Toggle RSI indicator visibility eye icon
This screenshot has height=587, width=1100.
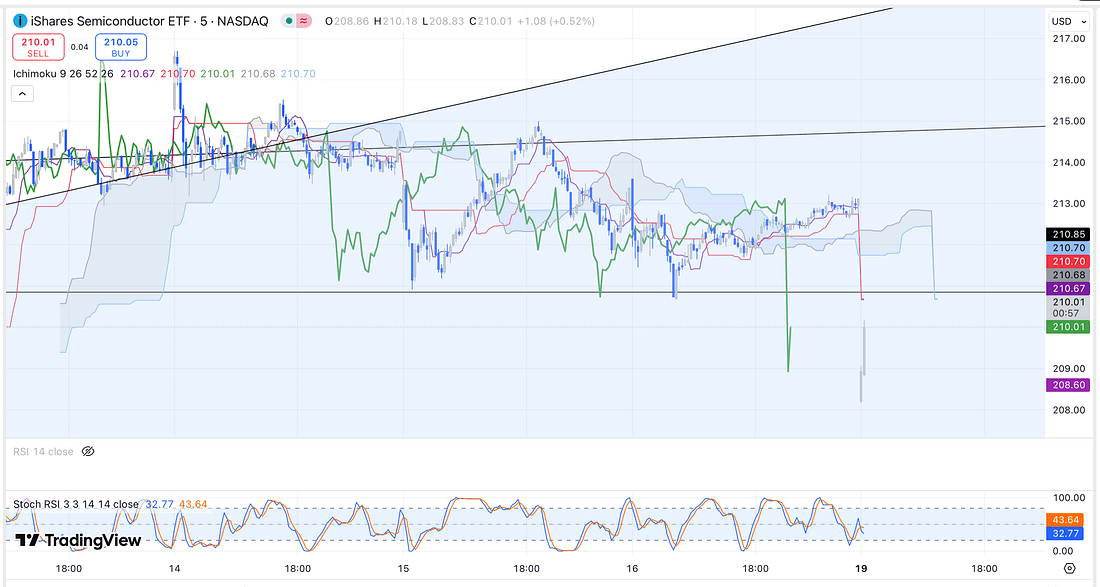[88, 452]
